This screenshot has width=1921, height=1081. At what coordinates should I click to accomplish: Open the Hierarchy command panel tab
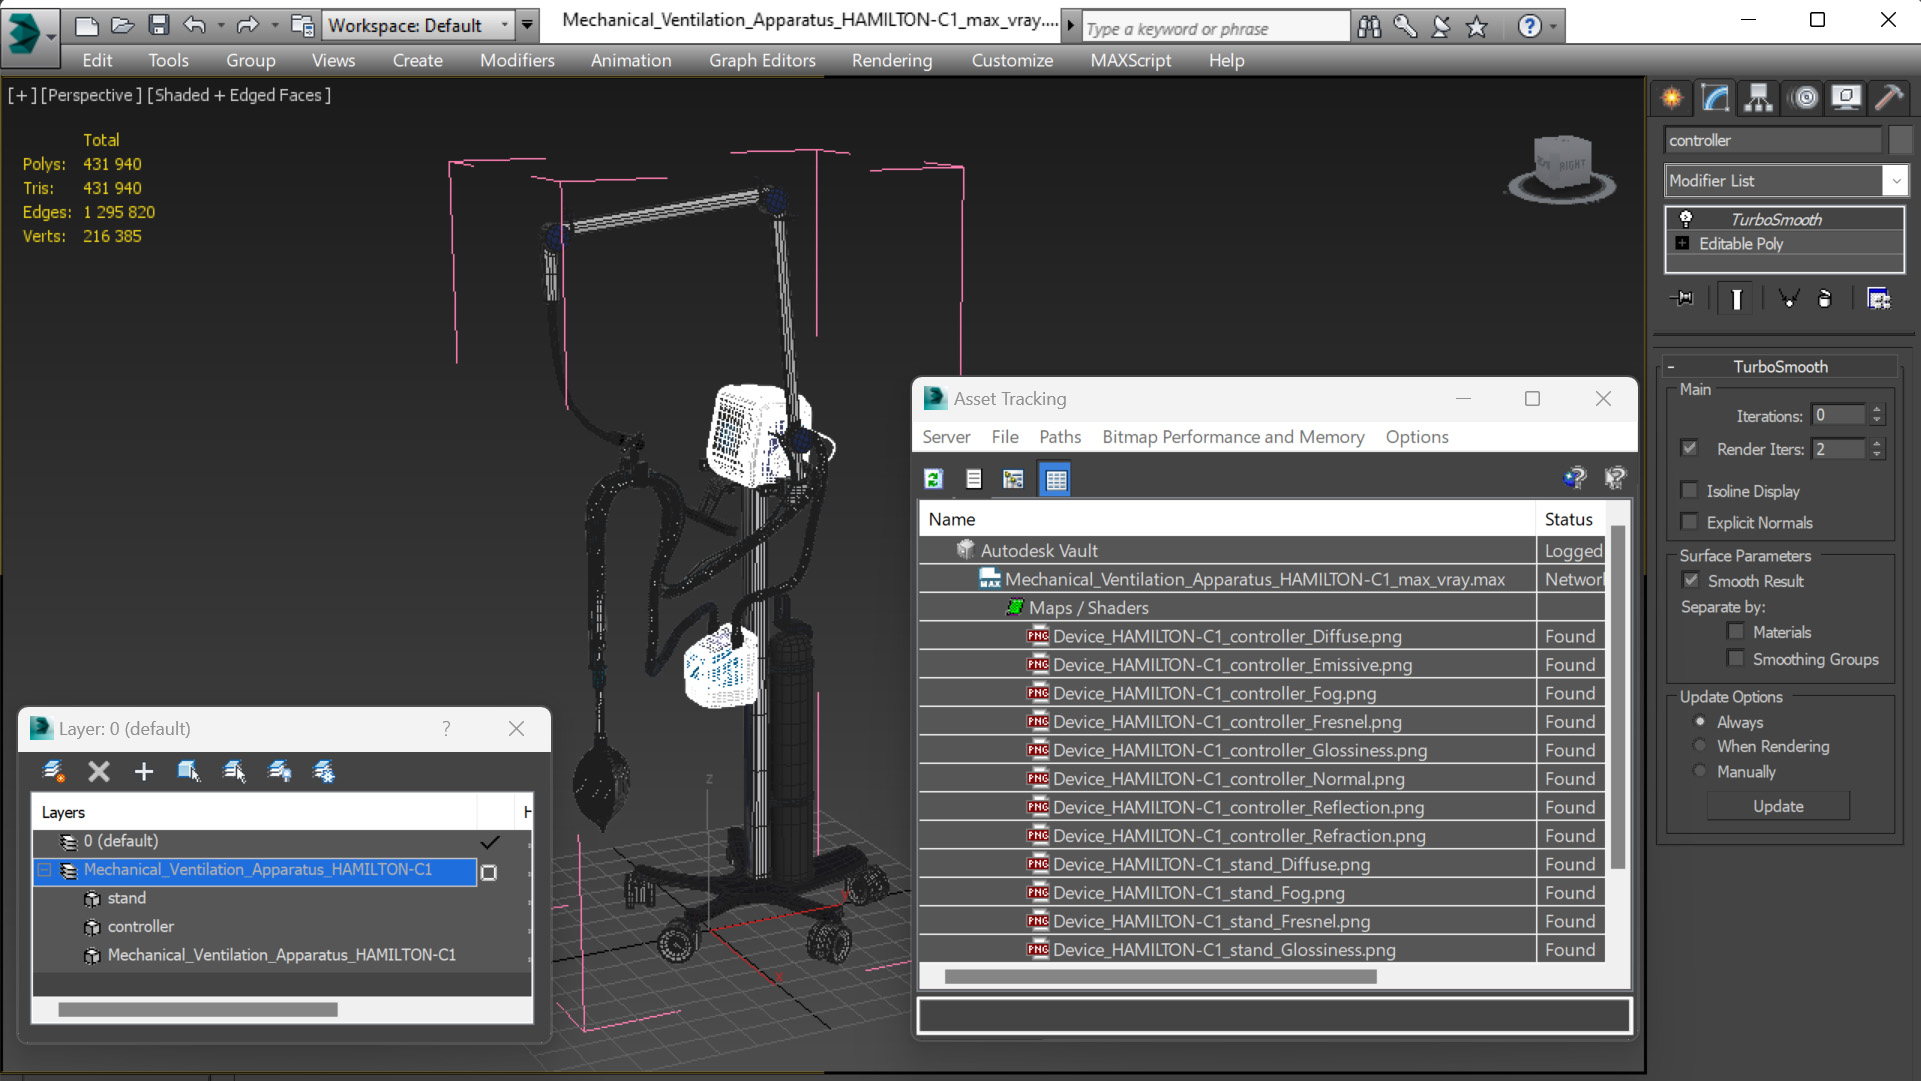pos(1758,97)
